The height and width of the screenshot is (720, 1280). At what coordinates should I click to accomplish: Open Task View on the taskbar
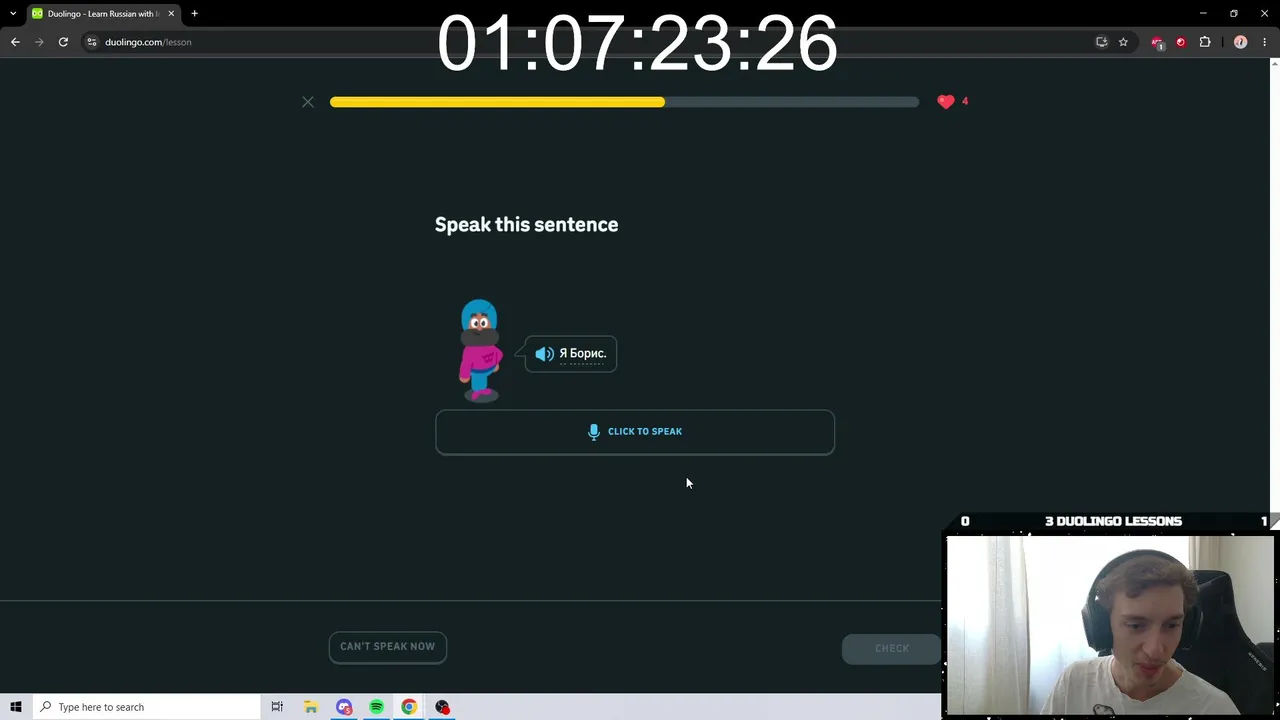click(x=277, y=707)
